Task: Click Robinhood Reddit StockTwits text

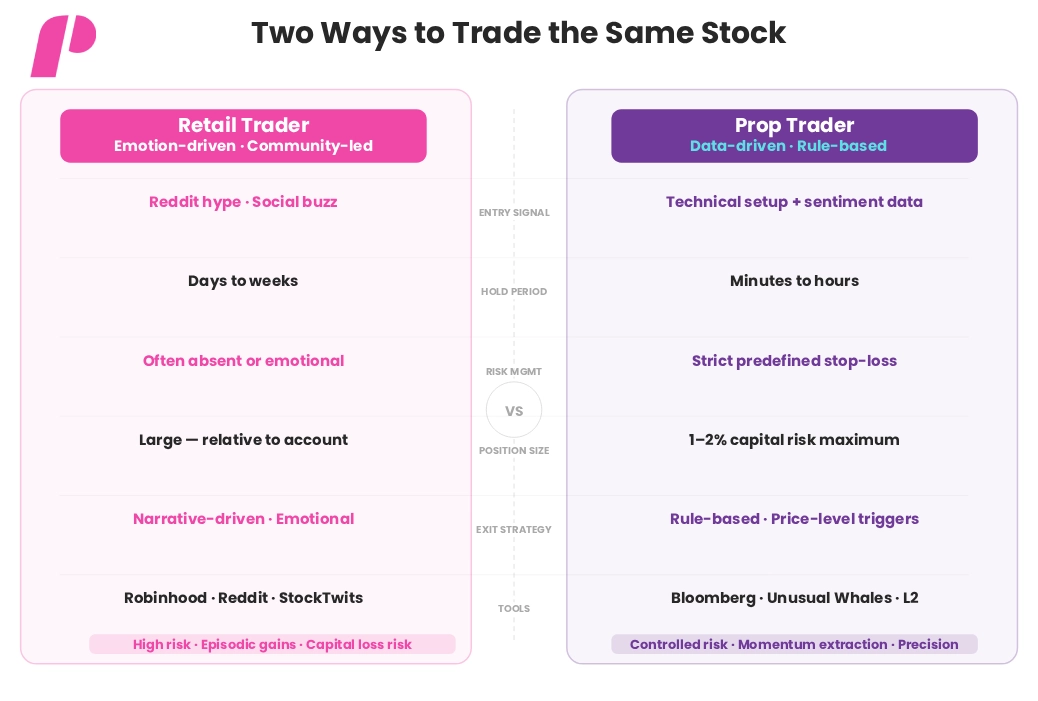Action: pos(243,598)
